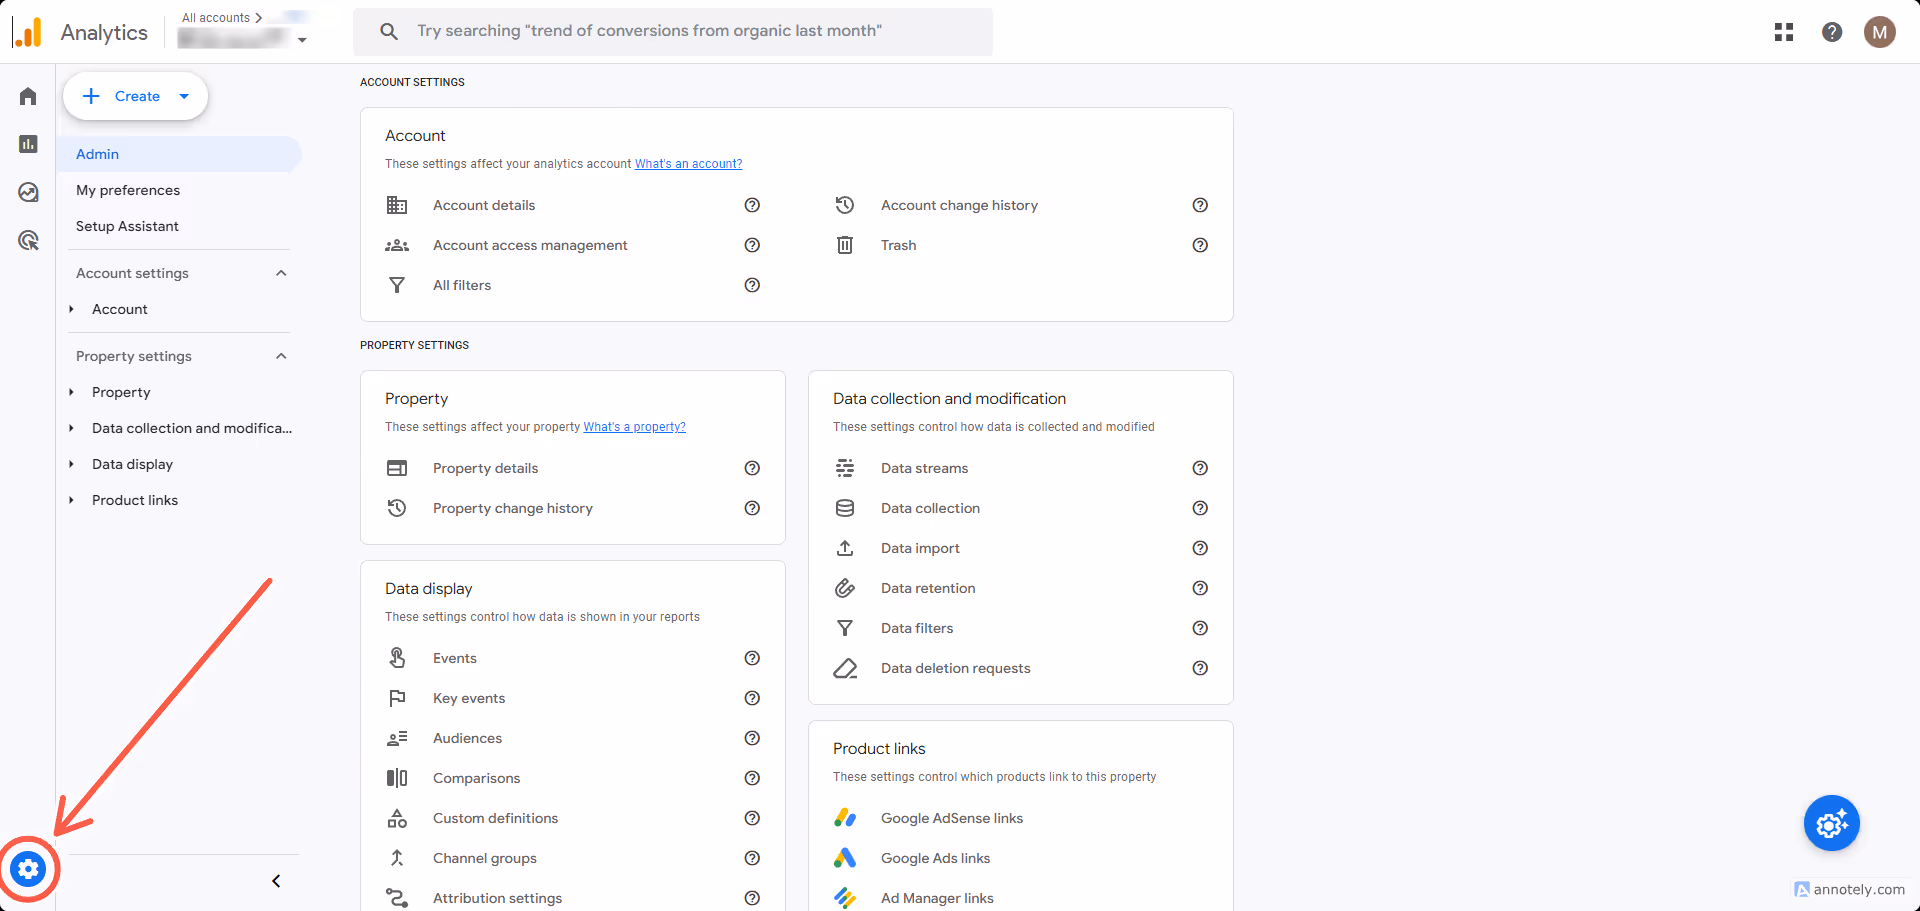This screenshot has width=1920, height=911.
Task: Open the What's an account? link
Action: (x=688, y=164)
